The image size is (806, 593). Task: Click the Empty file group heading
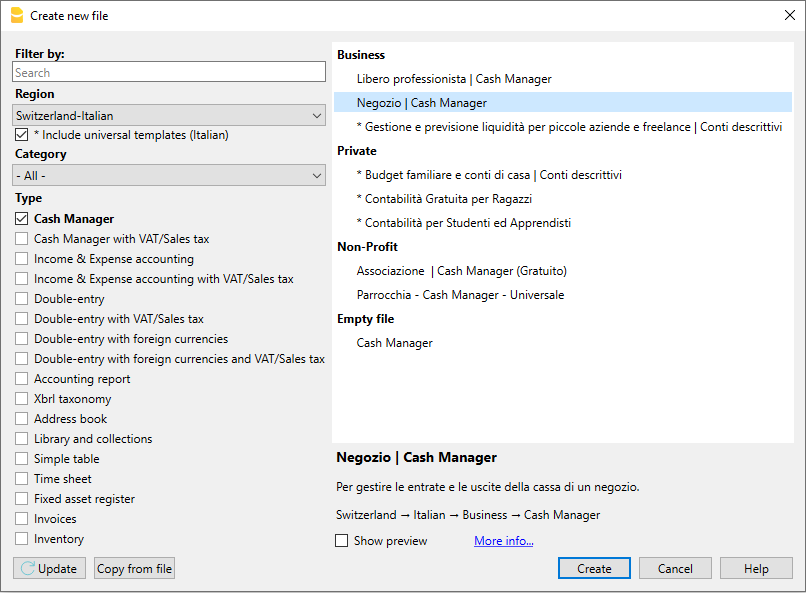coord(365,319)
